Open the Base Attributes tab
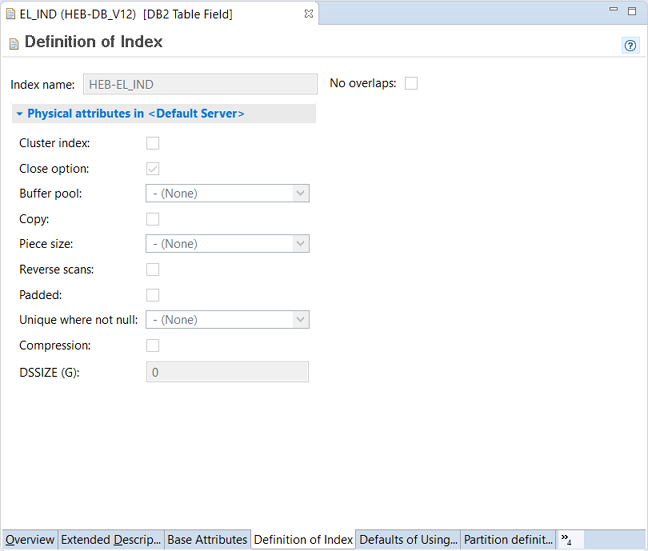Screen dimensions: 648x551 pyautogui.click(x=207, y=540)
